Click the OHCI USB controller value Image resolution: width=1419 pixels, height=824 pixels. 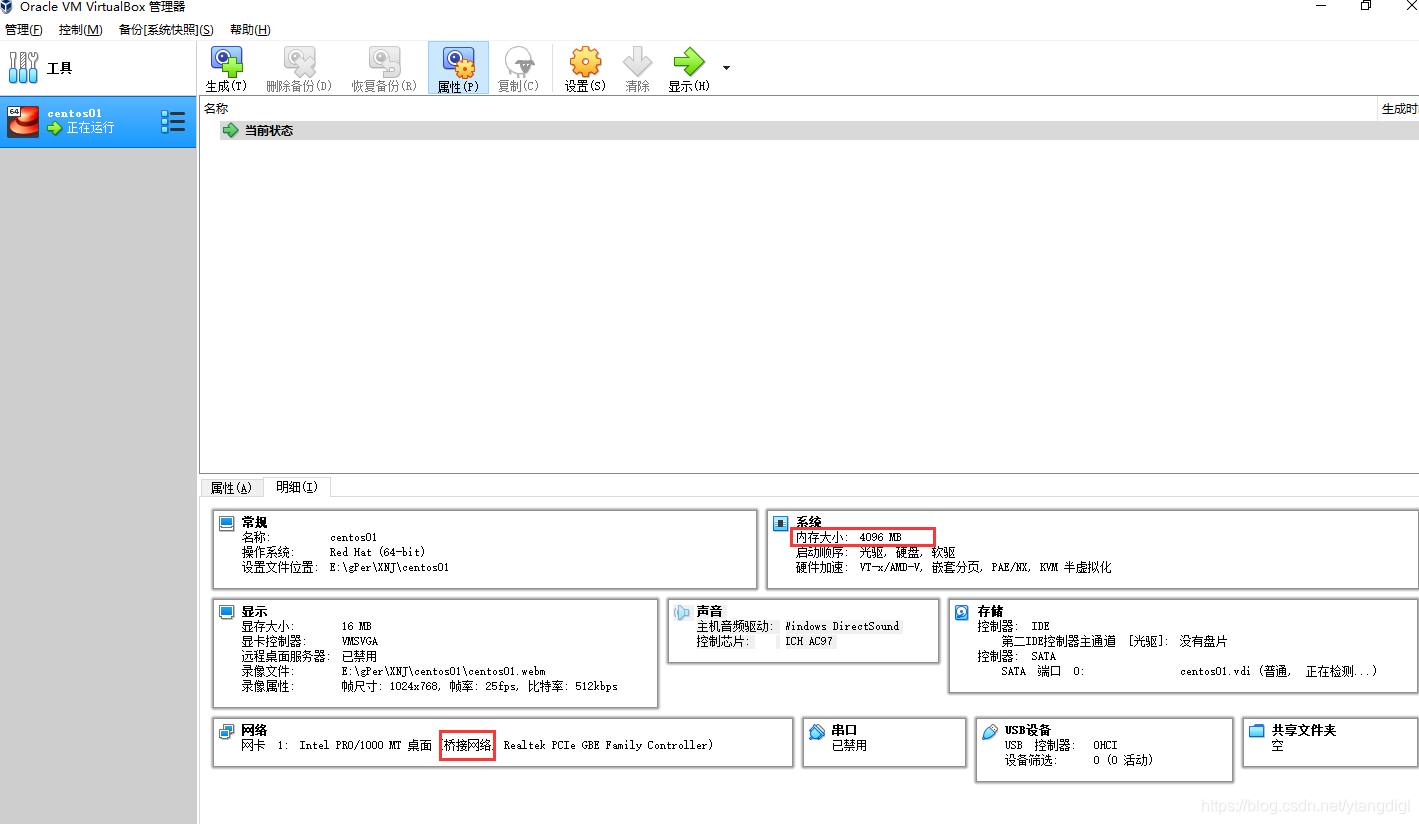coord(1105,745)
